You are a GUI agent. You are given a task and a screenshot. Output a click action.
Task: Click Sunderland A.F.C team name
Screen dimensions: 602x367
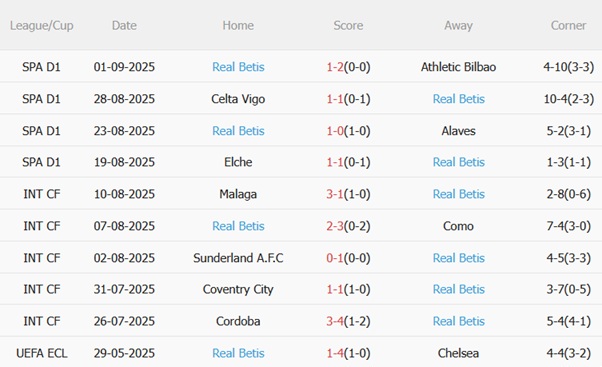click(x=238, y=258)
